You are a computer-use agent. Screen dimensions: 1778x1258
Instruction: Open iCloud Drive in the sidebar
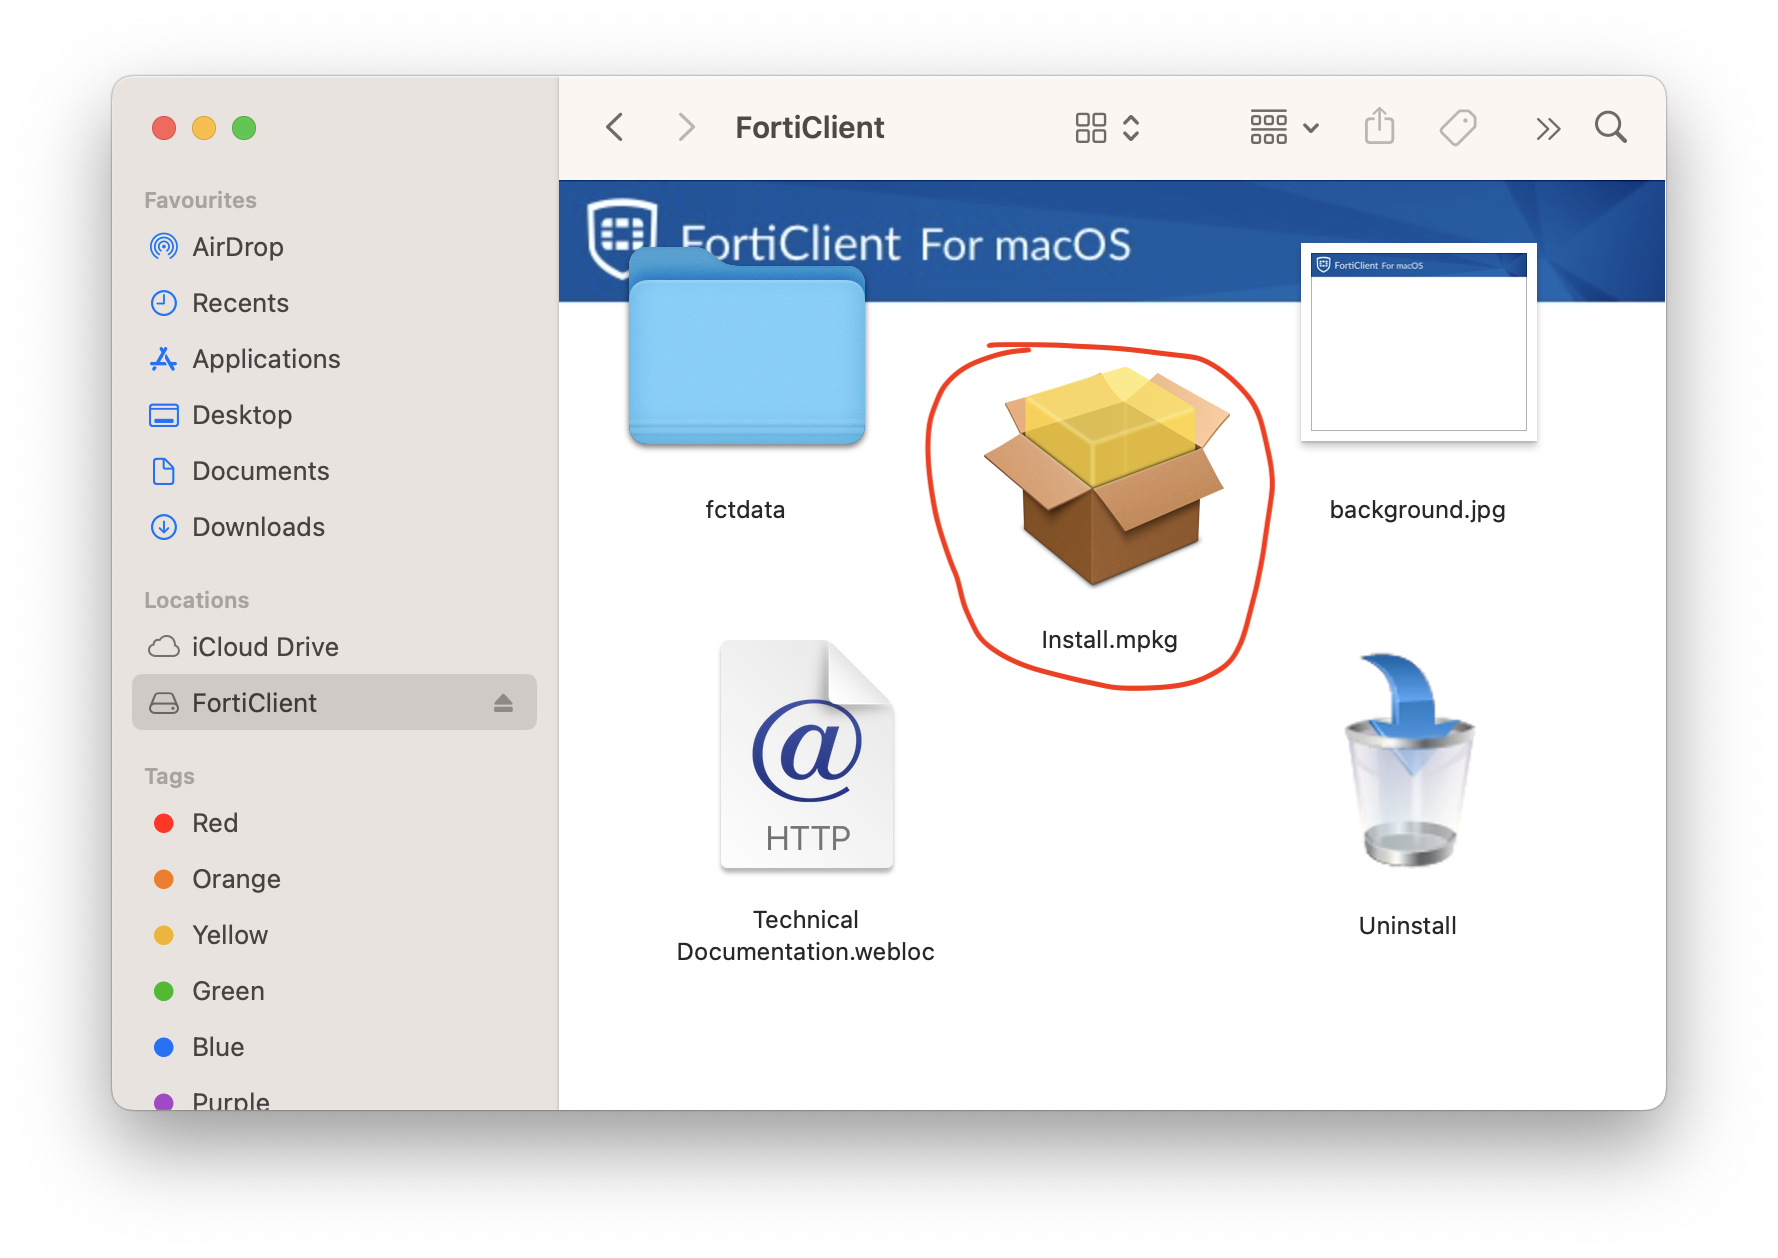click(334, 647)
